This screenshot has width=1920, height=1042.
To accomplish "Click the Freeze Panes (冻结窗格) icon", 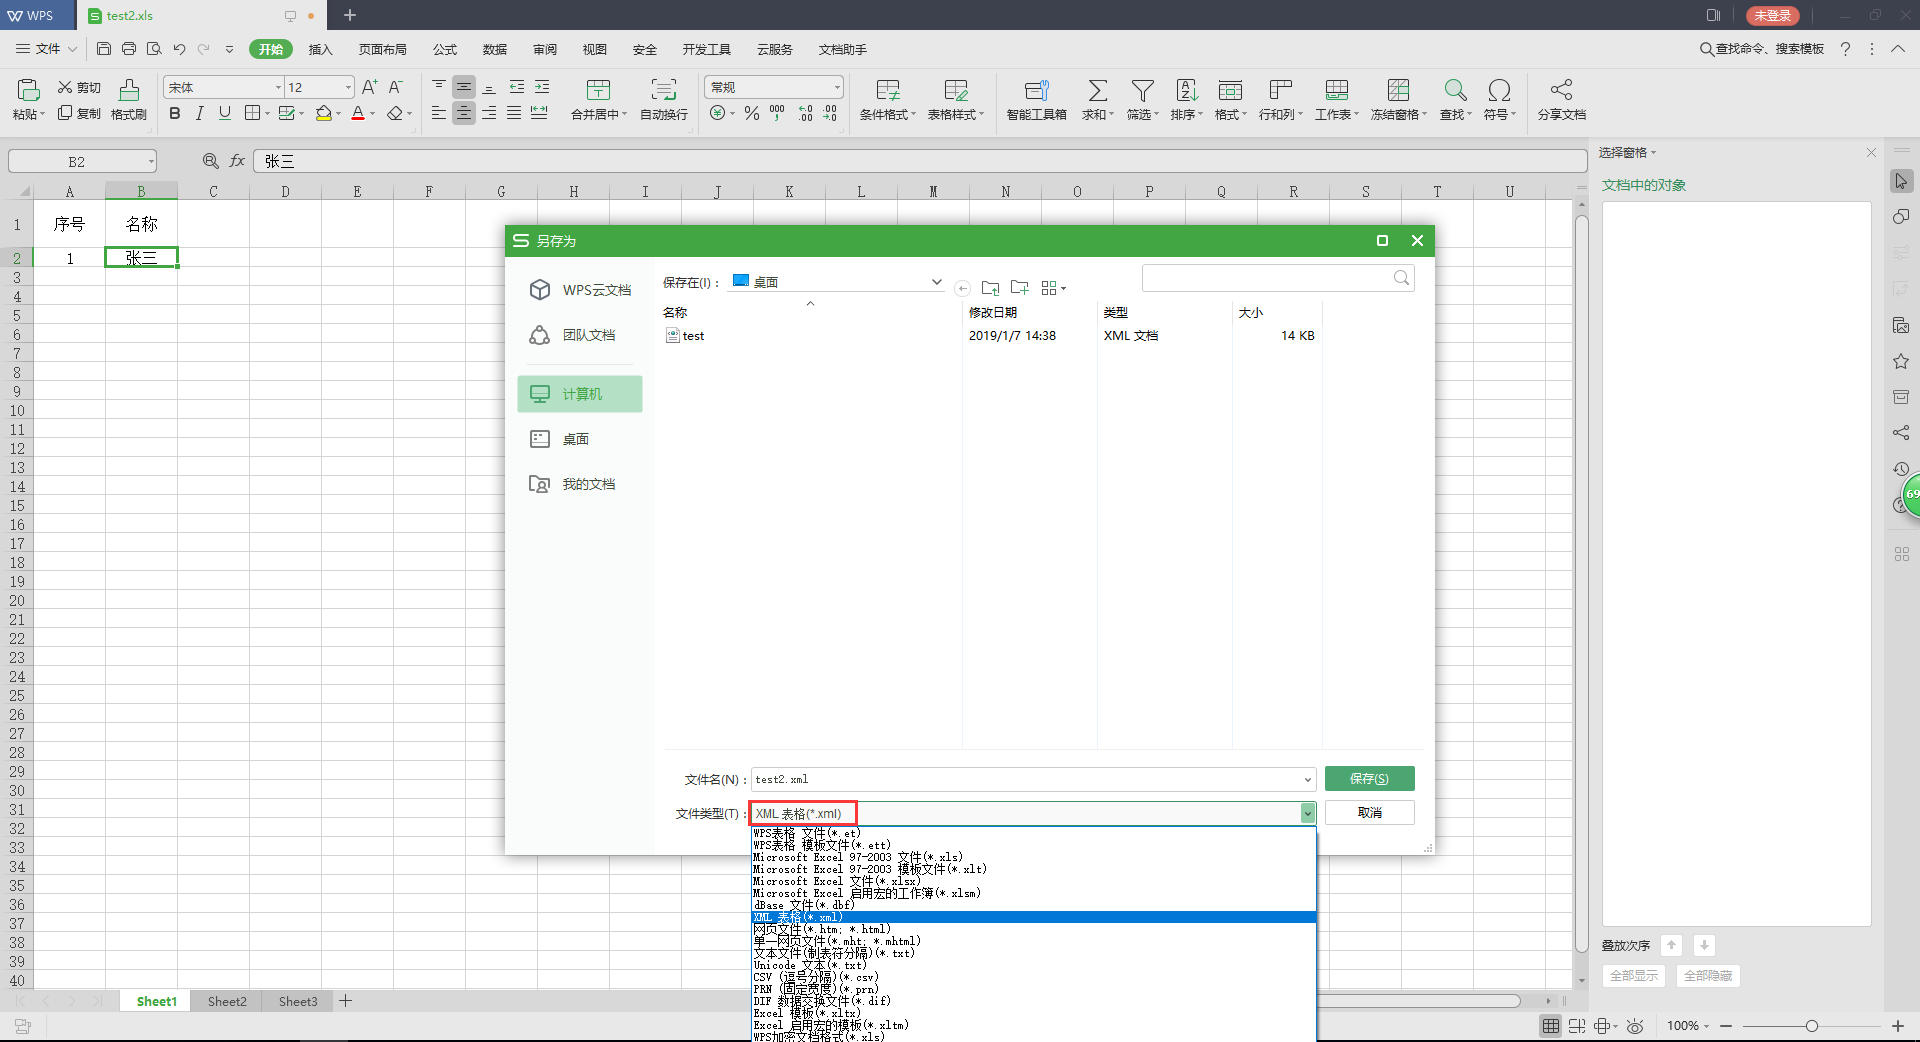I will click(1398, 90).
